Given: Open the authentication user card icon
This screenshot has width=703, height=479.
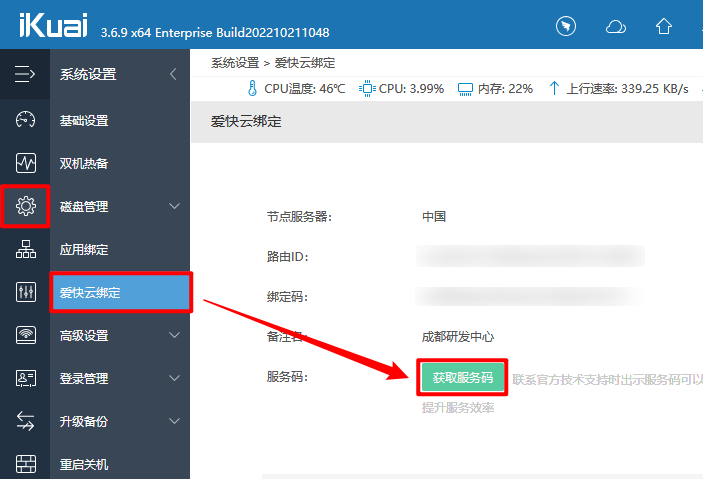Looking at the screenshot, I should pos(26,378).
